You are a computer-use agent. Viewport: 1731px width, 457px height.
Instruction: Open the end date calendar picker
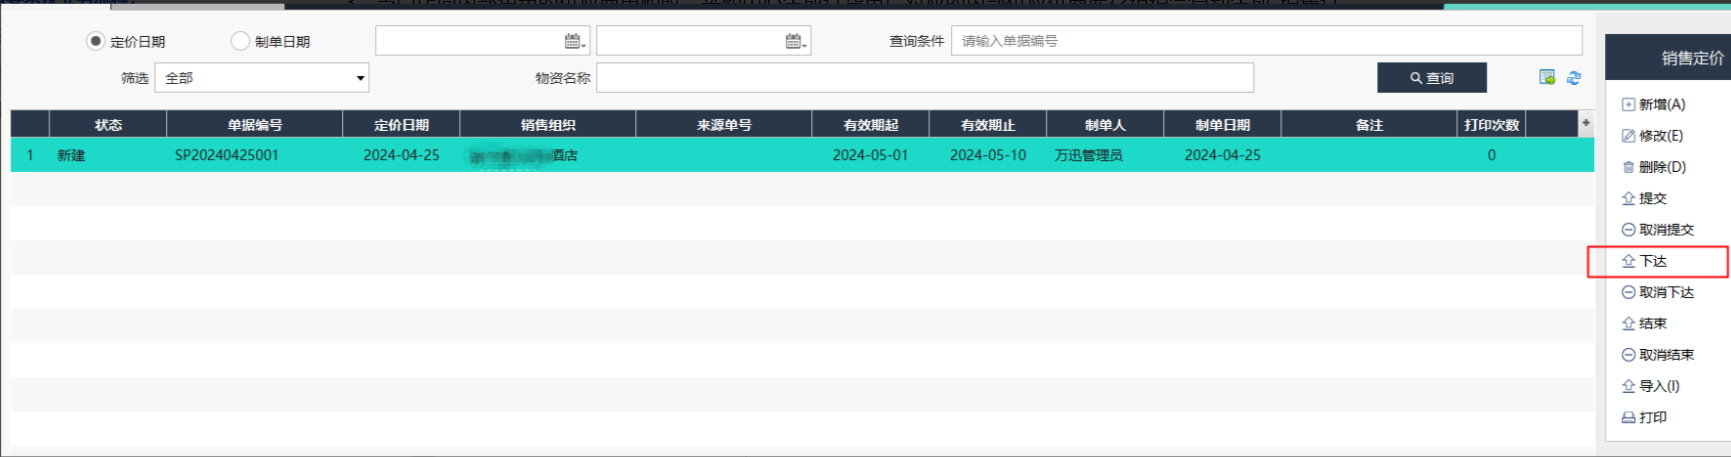[x=794, y=41]
